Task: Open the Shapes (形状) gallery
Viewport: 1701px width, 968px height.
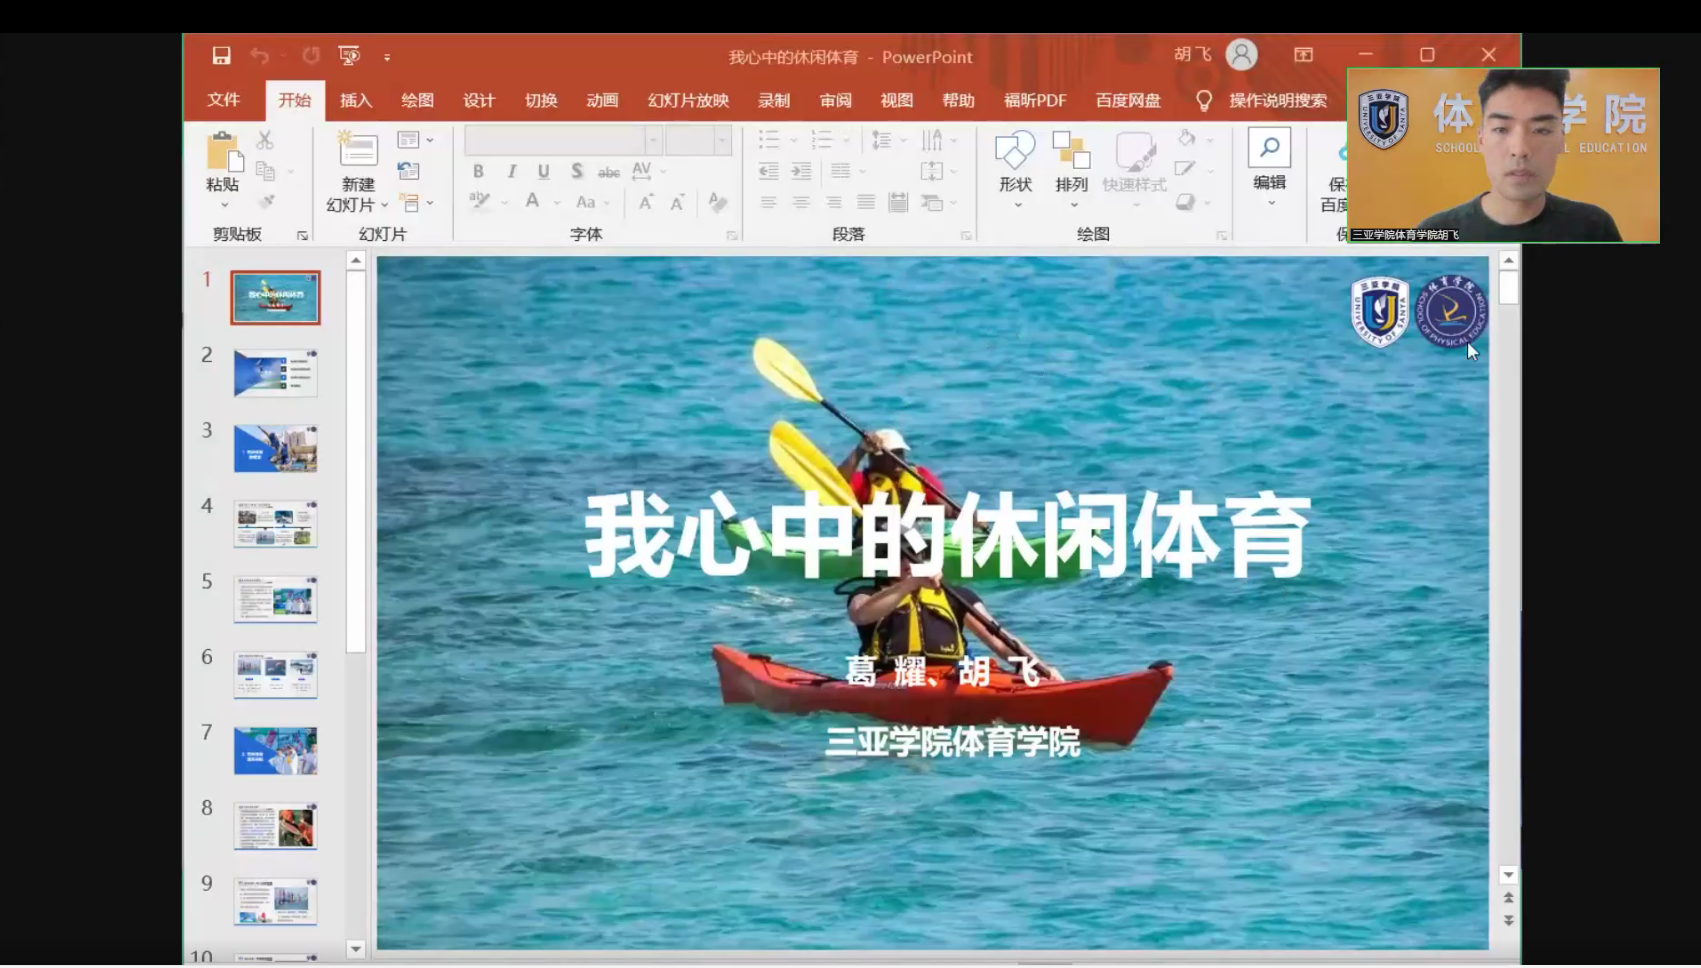Action: pyautogui.click(x=1015, y=152)
